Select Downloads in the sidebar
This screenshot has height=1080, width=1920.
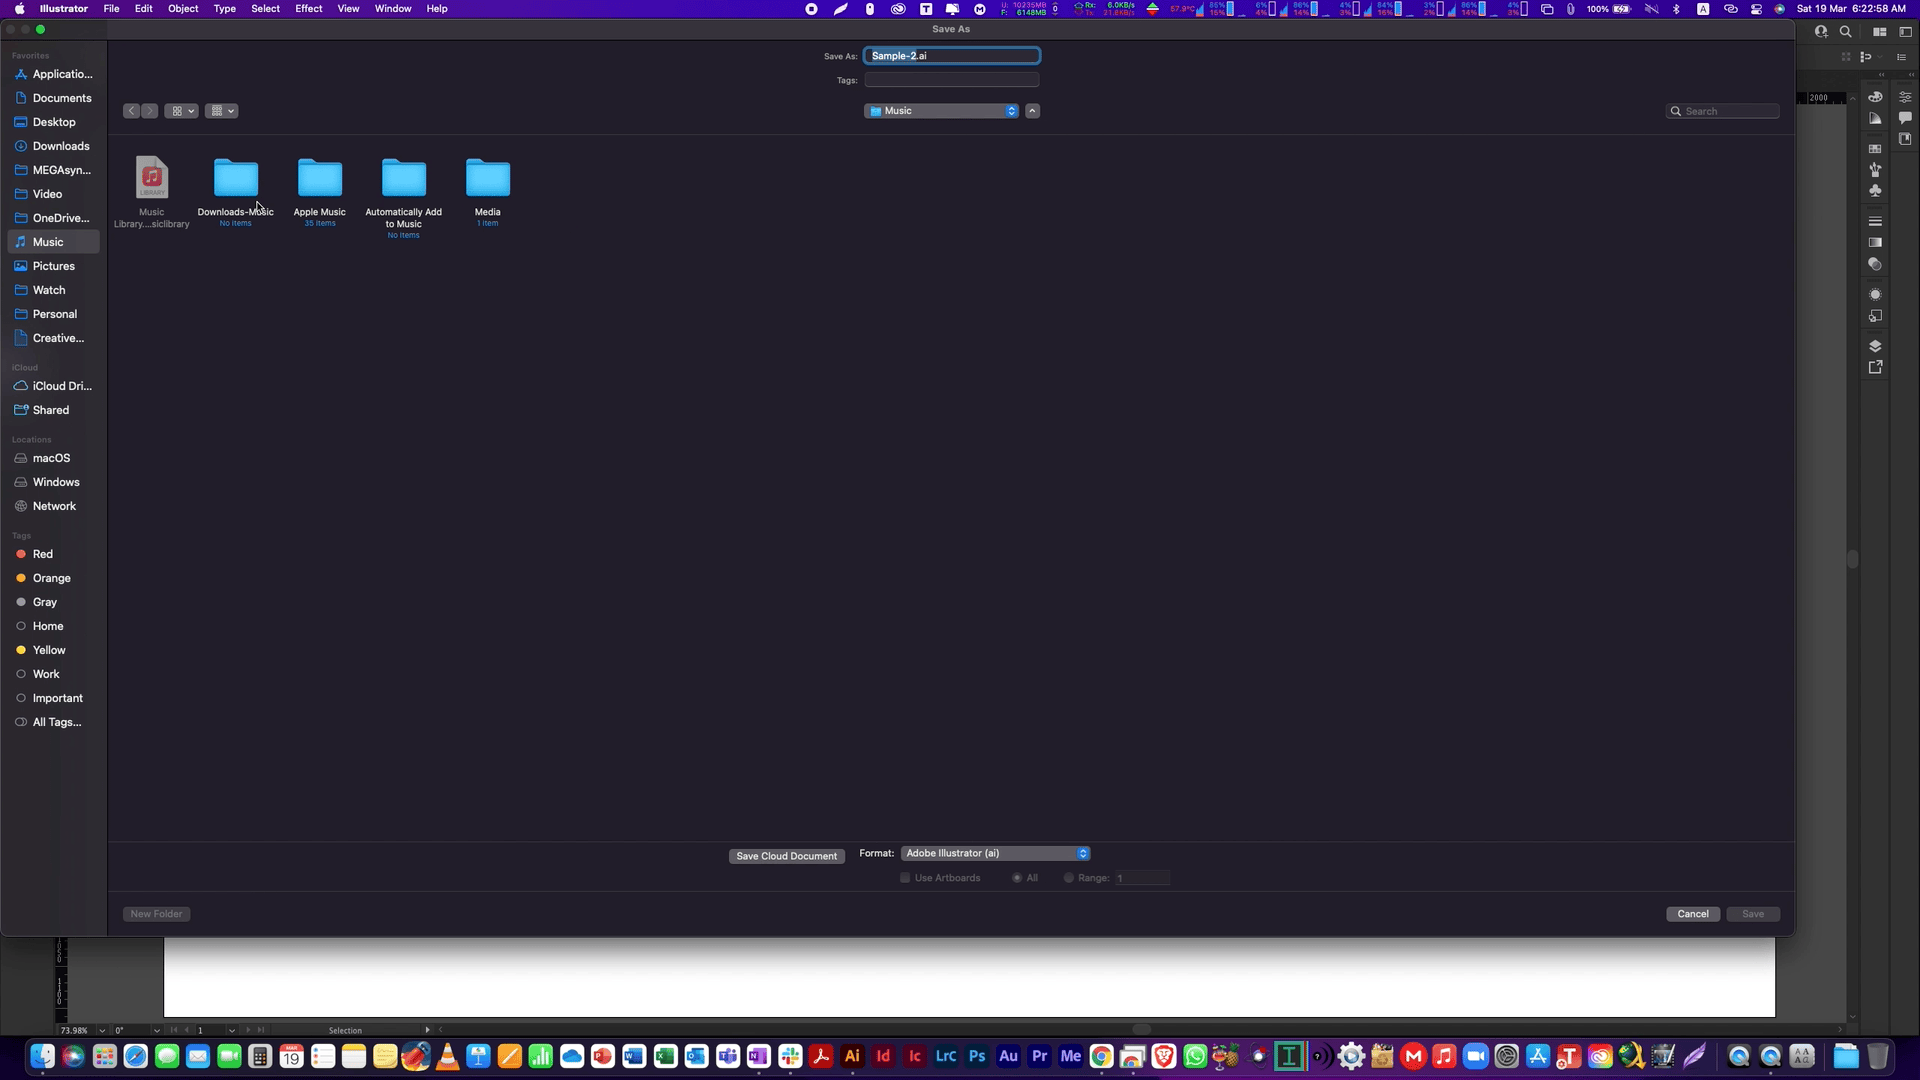click(60, 146)
